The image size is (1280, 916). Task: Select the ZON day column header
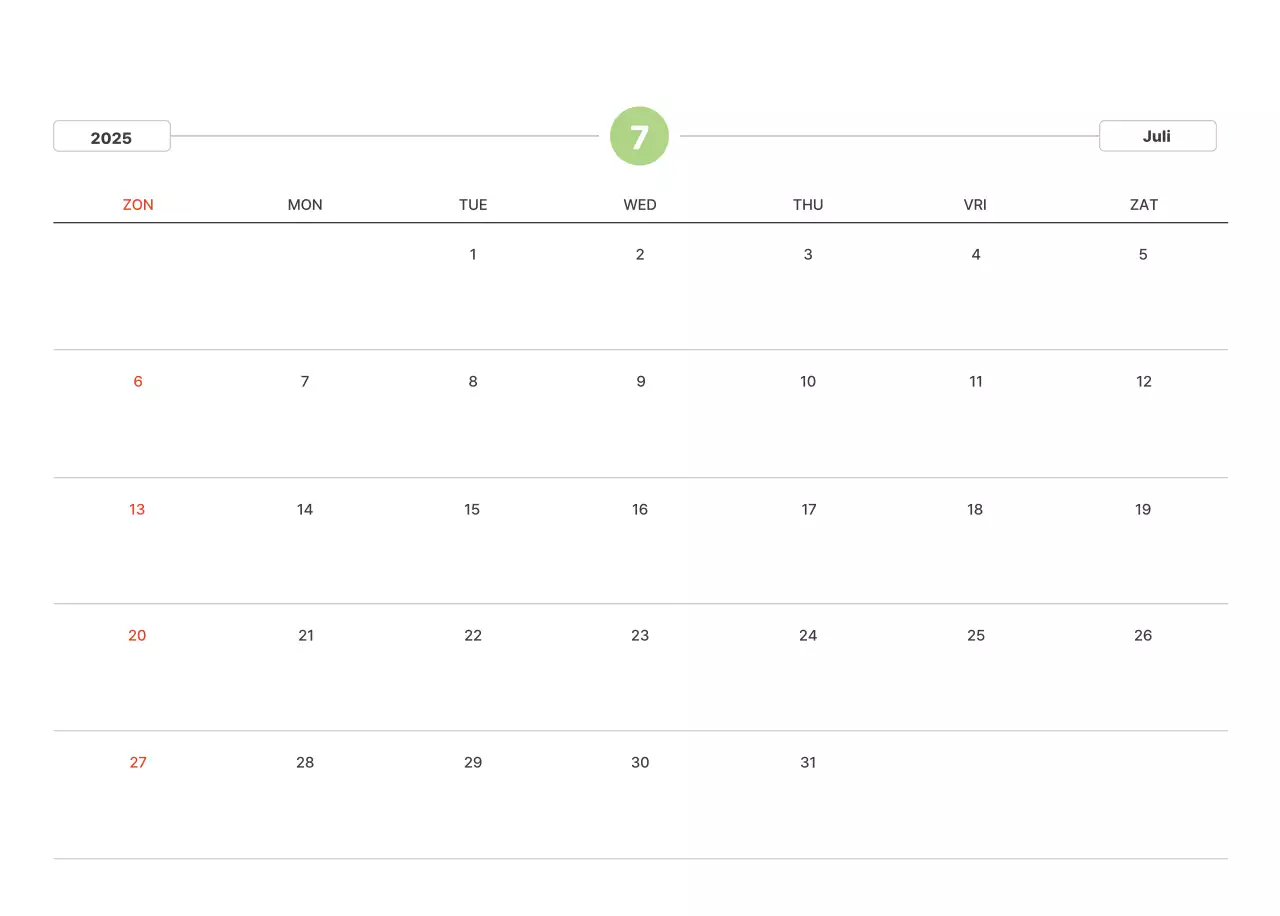[138, 205]
